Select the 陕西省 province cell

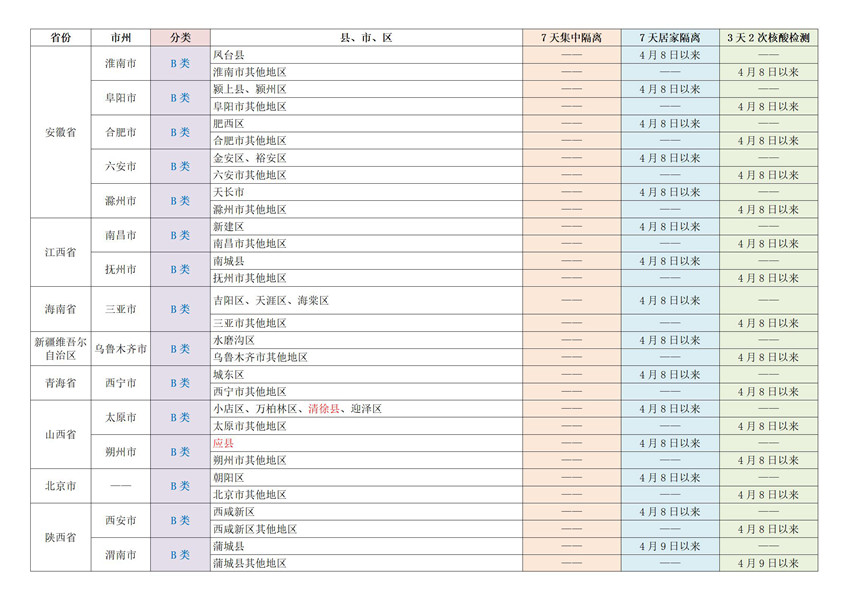tap(60, 537)
